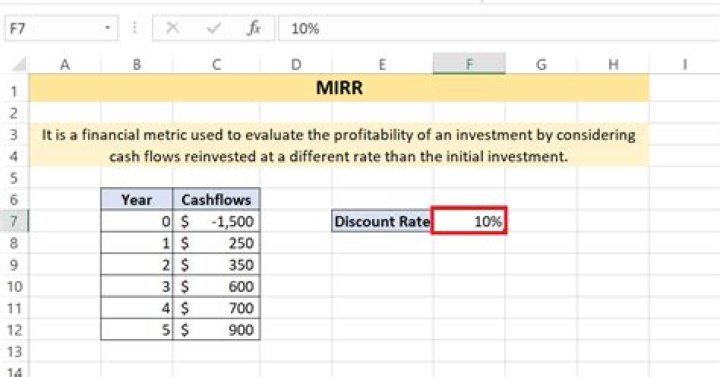Viewport: 720px width, 377px height.
Task: Click the 900 cashflow cell
Action: tap(216, 330)
